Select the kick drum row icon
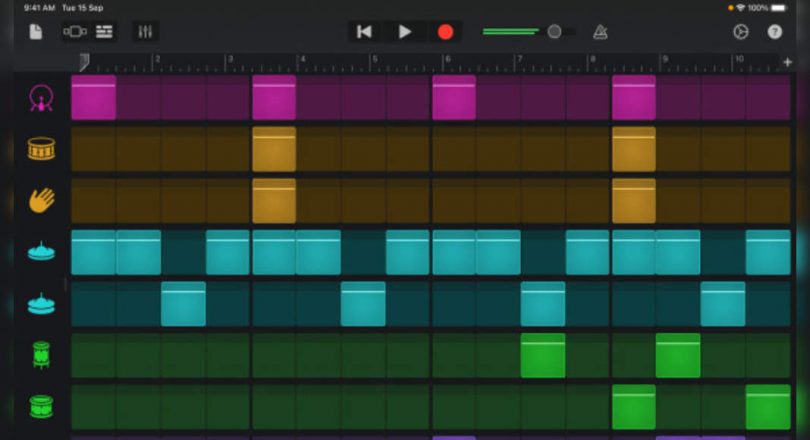The height and width of the screenshot is (440, 810). (41, 98)
